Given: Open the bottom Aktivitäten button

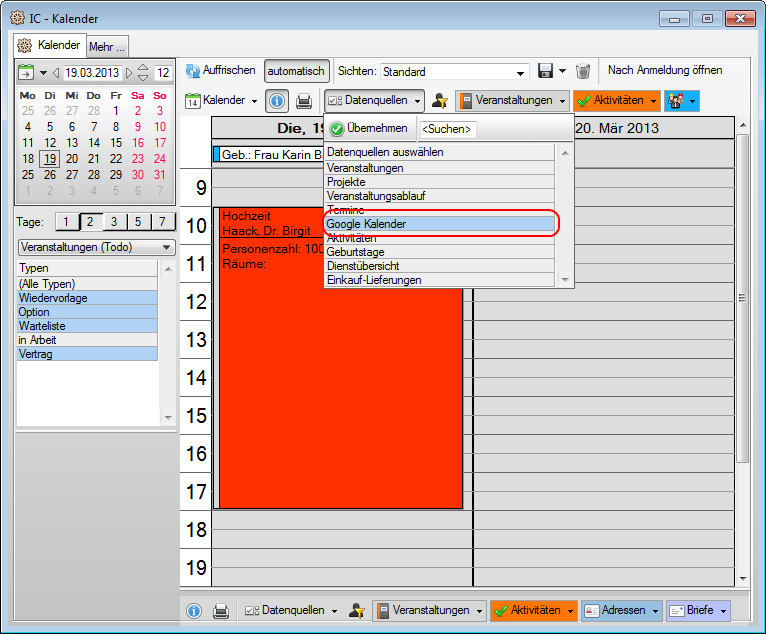Looking at the screenshot, I should [x=534, y=611].
